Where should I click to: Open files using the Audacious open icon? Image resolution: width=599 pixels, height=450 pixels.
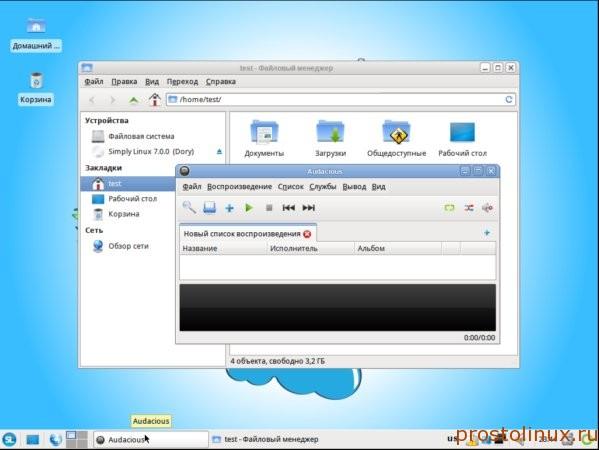tap(209, 207)
